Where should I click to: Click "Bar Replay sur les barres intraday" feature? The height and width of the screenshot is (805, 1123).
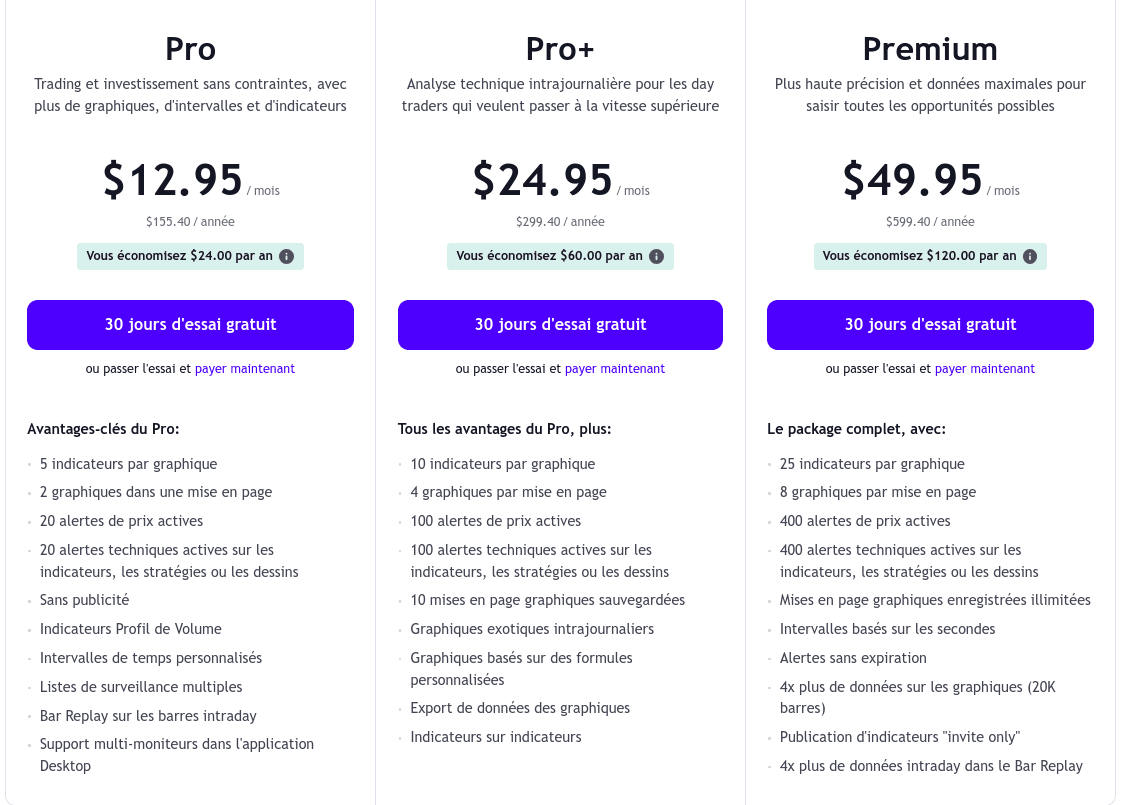[x=148, y=716]
